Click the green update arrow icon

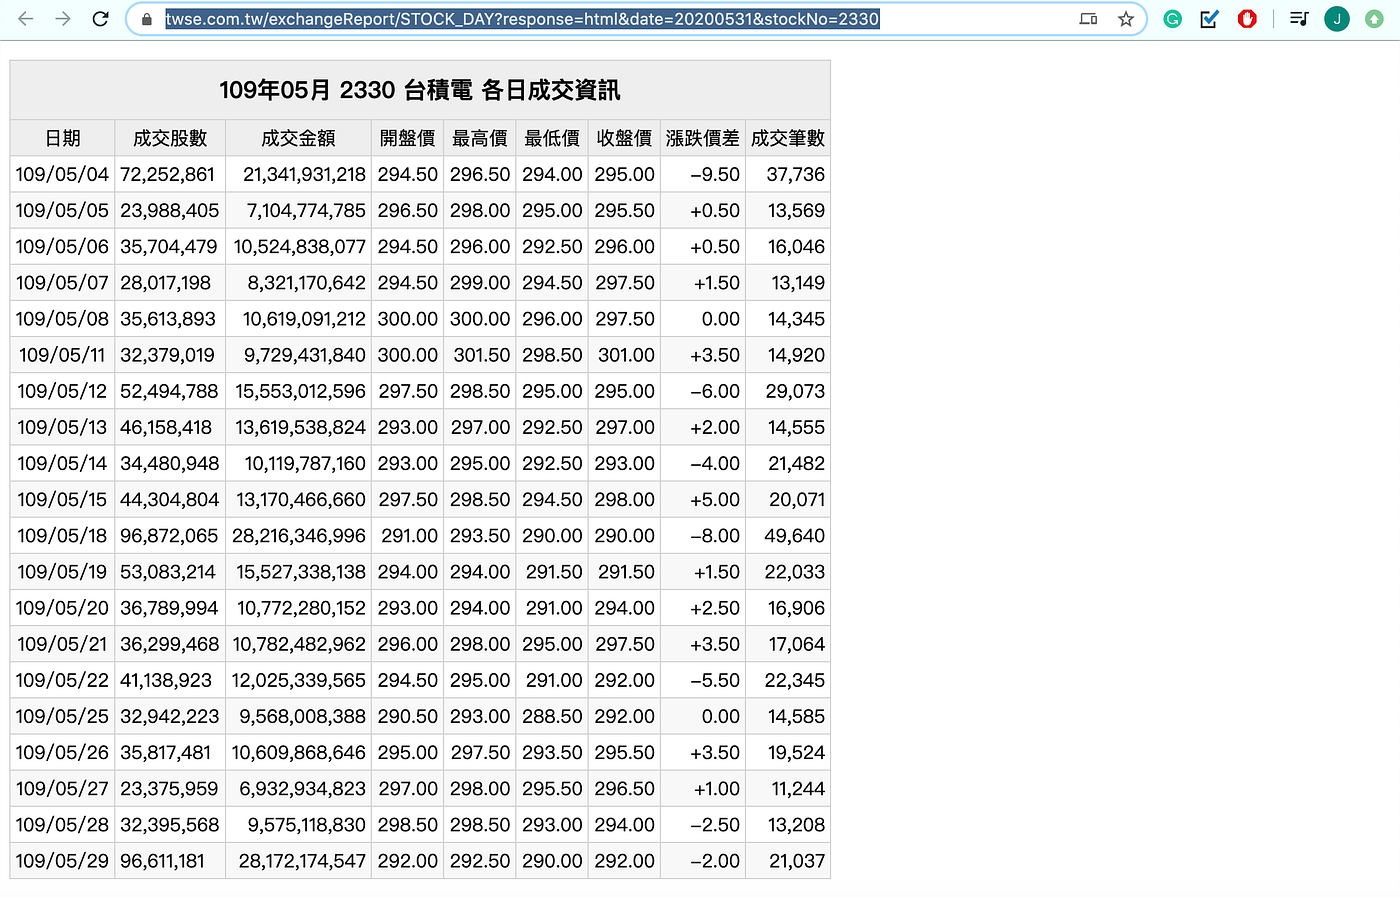[1374, 19]
